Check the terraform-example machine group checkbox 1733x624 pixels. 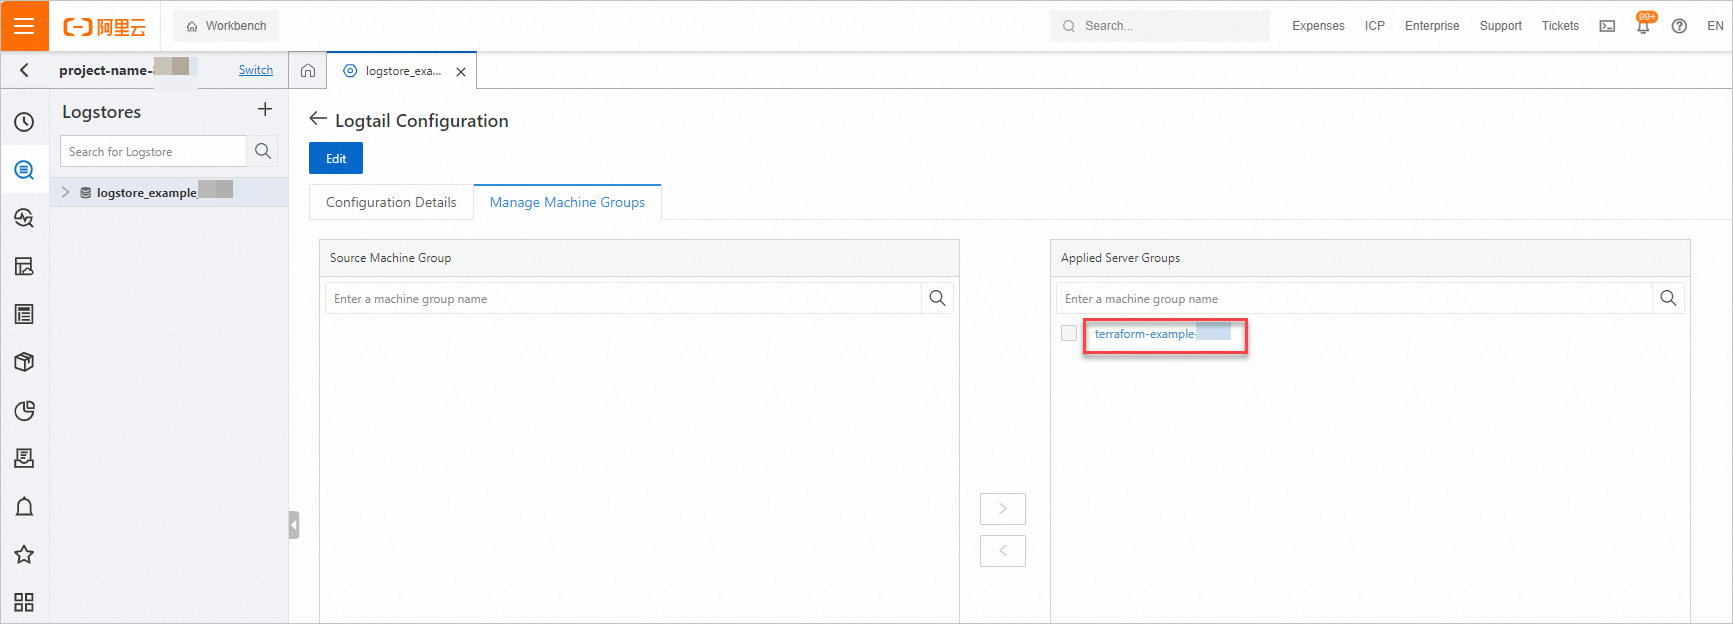[1069, 333]
